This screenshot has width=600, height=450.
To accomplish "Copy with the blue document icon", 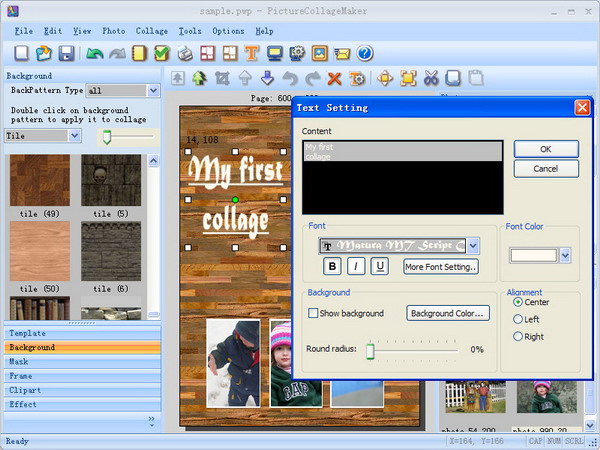I will pyautogui.click(x=453, y=78).
